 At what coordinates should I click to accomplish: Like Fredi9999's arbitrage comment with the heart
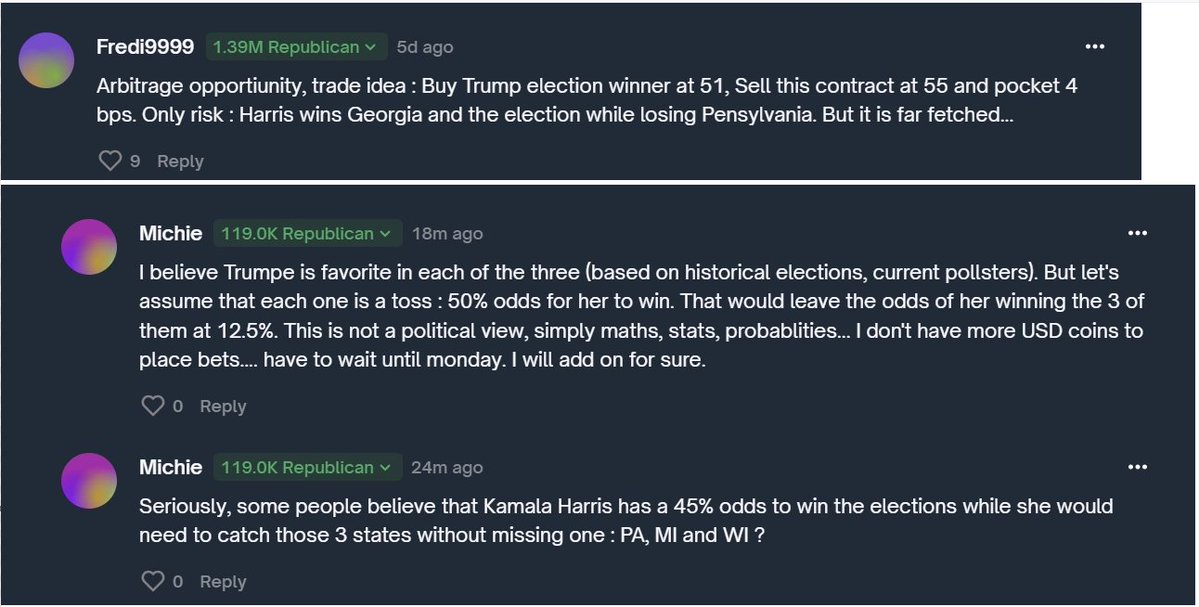point(110,161)
